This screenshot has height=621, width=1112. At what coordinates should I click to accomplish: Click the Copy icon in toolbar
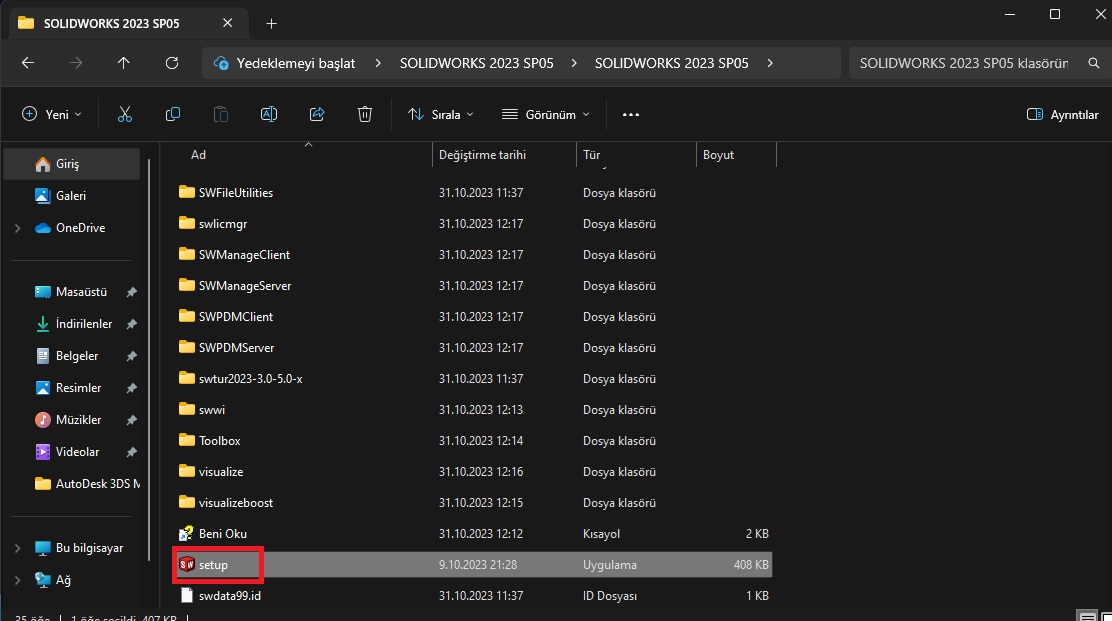pos(173,115)
